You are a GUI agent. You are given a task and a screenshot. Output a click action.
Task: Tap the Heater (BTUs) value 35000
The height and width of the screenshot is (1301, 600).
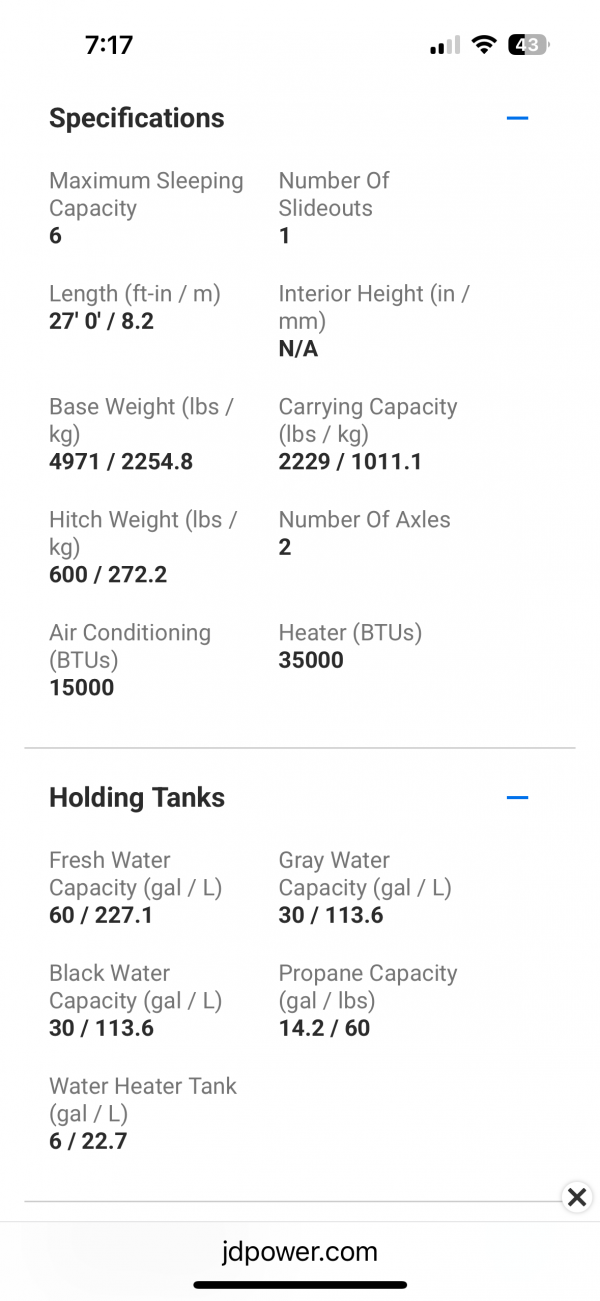[311, 660]
